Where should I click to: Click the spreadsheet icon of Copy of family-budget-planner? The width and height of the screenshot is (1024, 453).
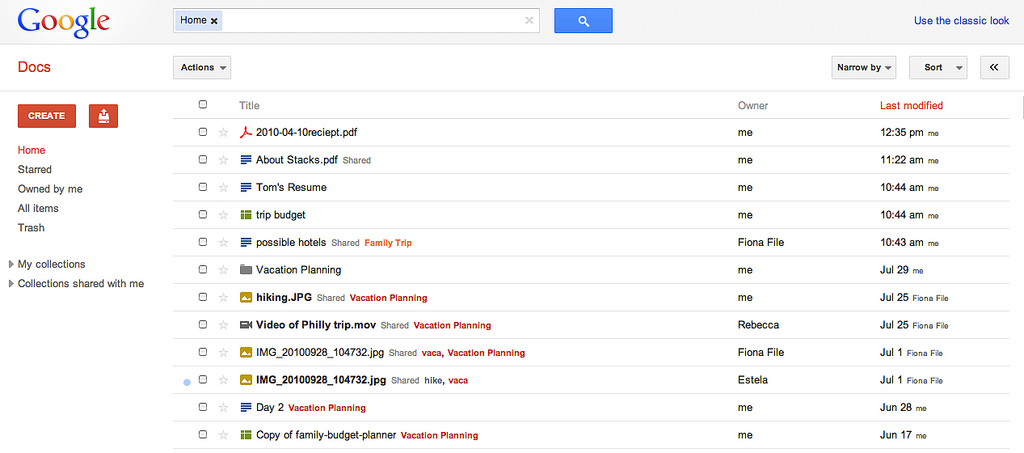pos(246,435)
